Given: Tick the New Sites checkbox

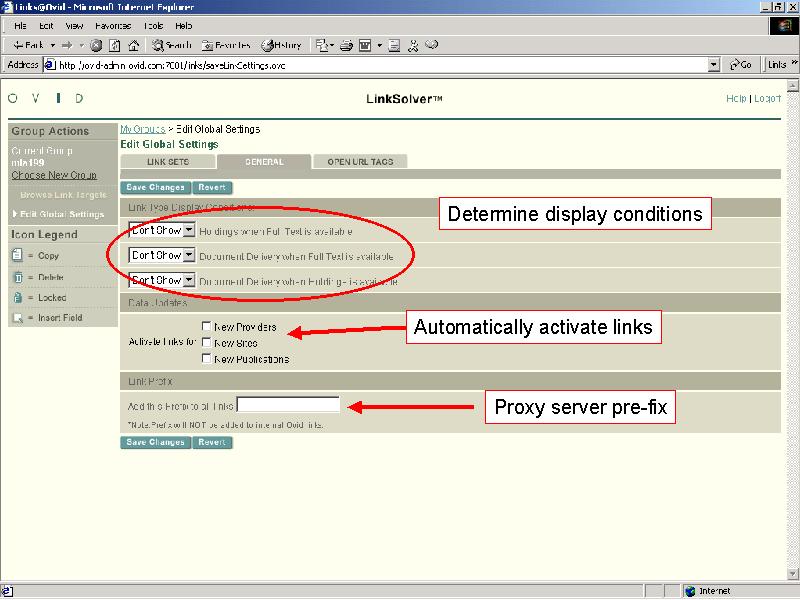Looking at the screenshot, I should click(x=207, y=342).
